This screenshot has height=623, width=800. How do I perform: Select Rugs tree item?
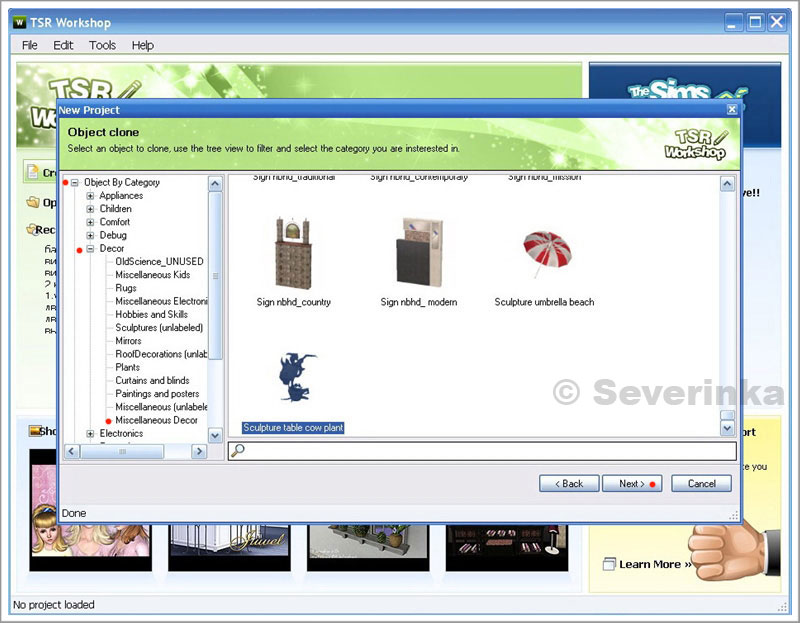coord(126,288)
